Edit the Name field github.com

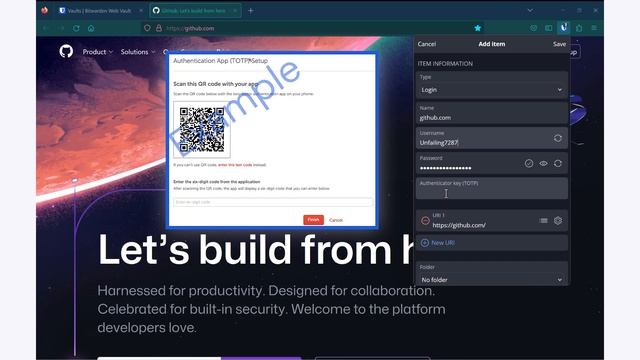492,113
